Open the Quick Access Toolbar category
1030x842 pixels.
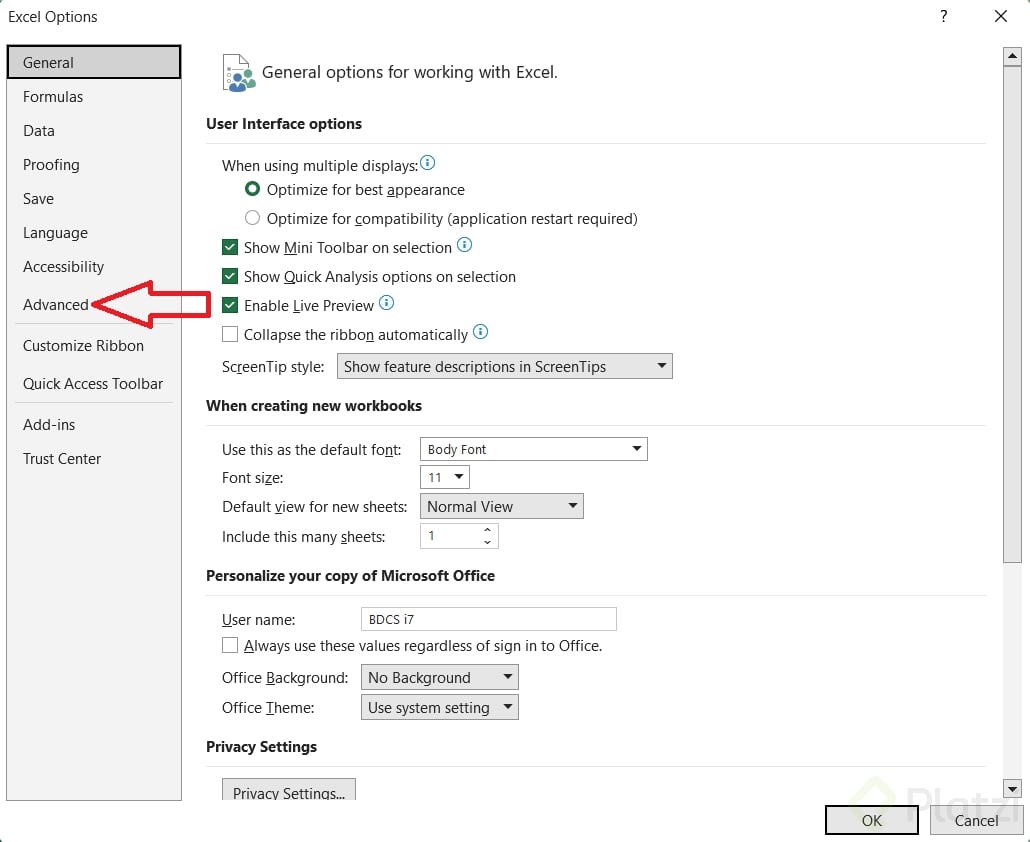click(x=93, y=384)
